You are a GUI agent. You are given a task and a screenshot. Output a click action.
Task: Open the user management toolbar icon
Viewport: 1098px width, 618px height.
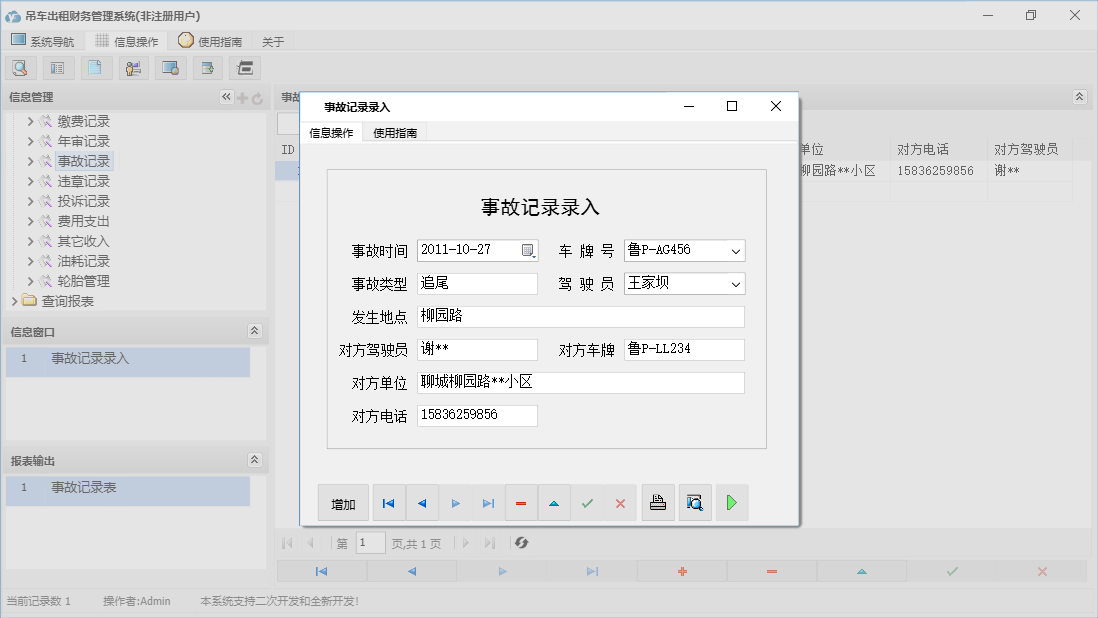point(133,67)
